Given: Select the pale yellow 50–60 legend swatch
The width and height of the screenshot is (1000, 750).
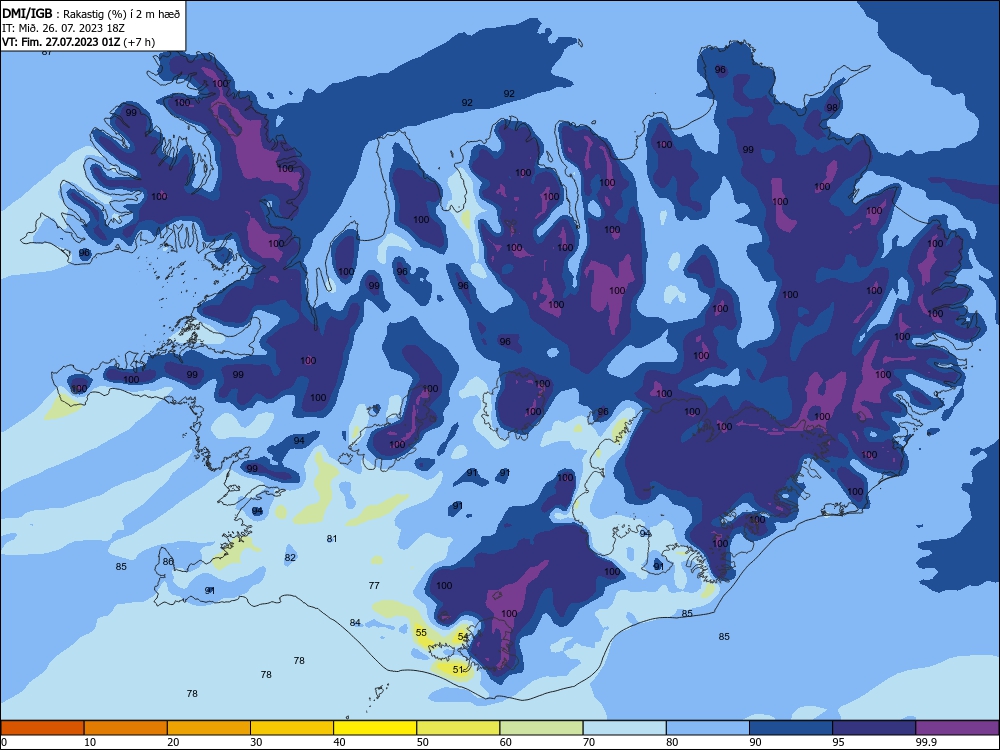Looking at the screenshot, I should [458, 728].
